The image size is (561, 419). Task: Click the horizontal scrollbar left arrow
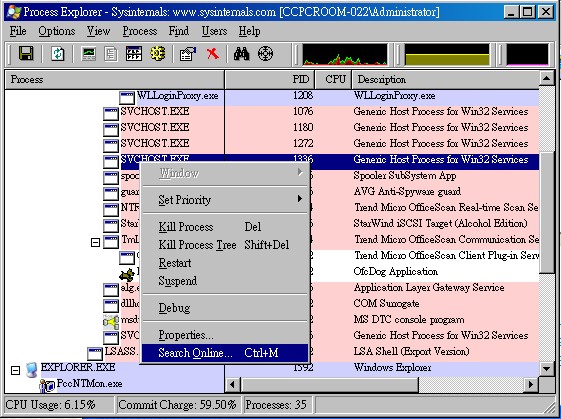tap(233, 385)
